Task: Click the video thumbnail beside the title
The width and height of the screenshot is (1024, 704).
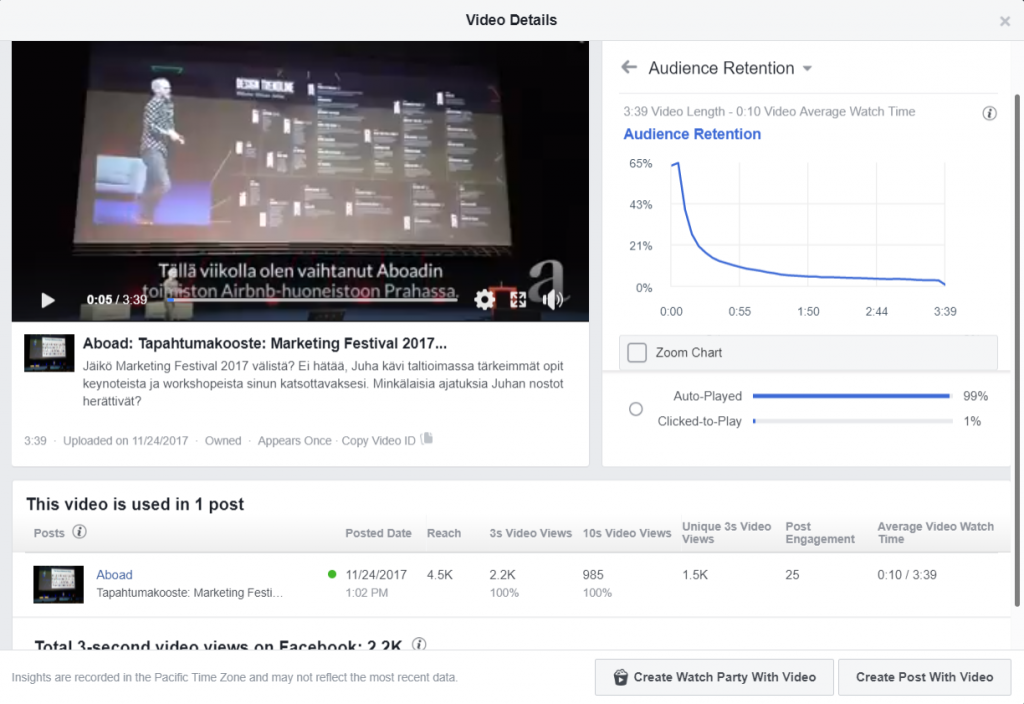Action: [49, 353]
